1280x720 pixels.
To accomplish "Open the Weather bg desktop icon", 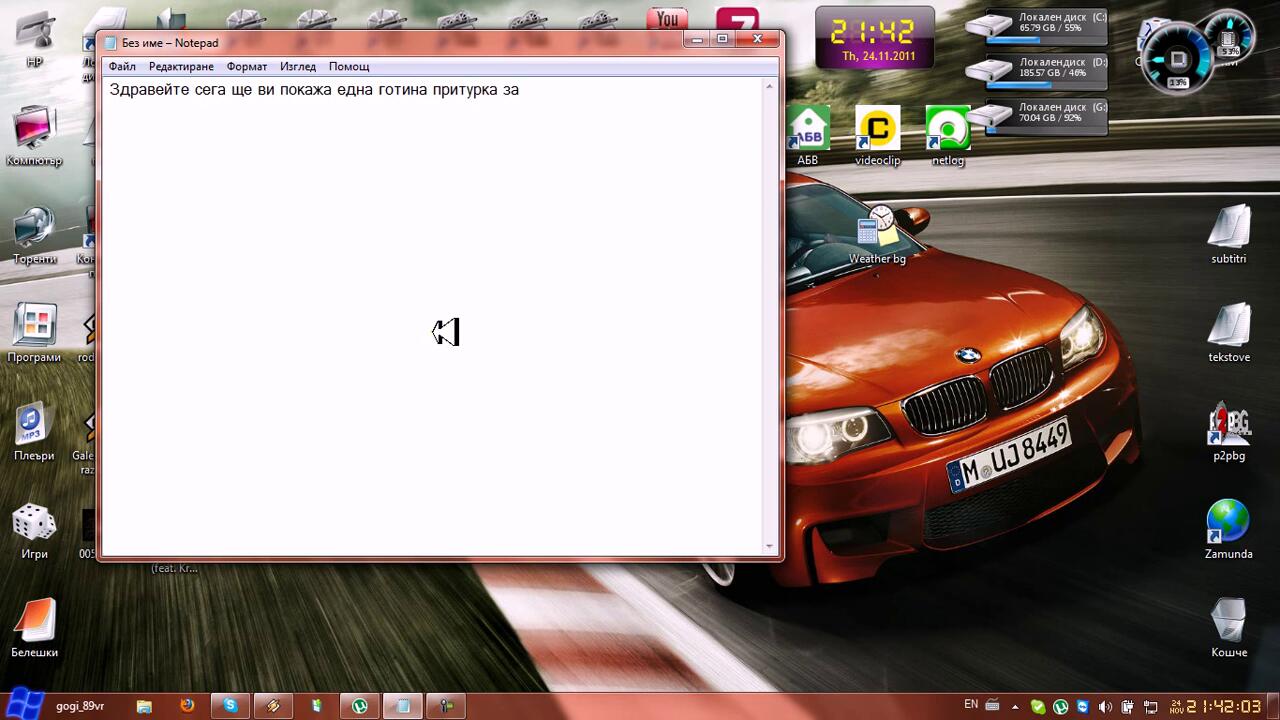I will pyautogui.click(x=877, y=230).
